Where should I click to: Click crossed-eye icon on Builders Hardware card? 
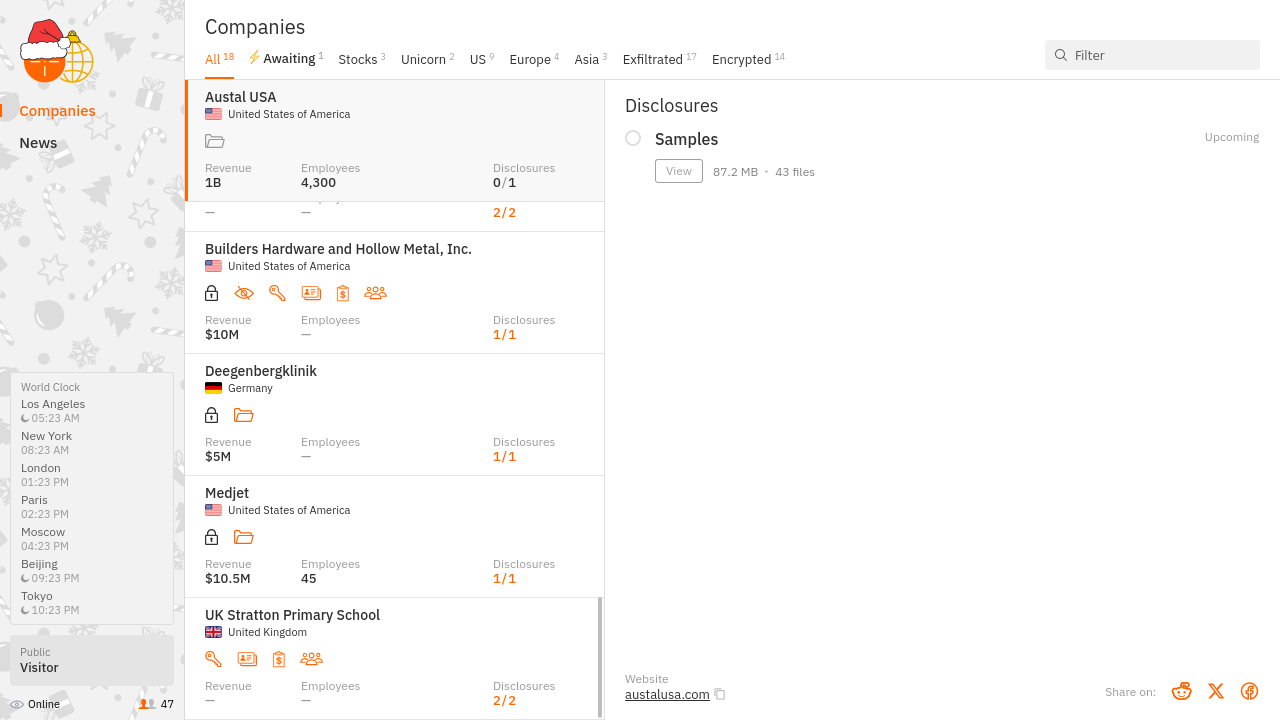coord(244,293)
